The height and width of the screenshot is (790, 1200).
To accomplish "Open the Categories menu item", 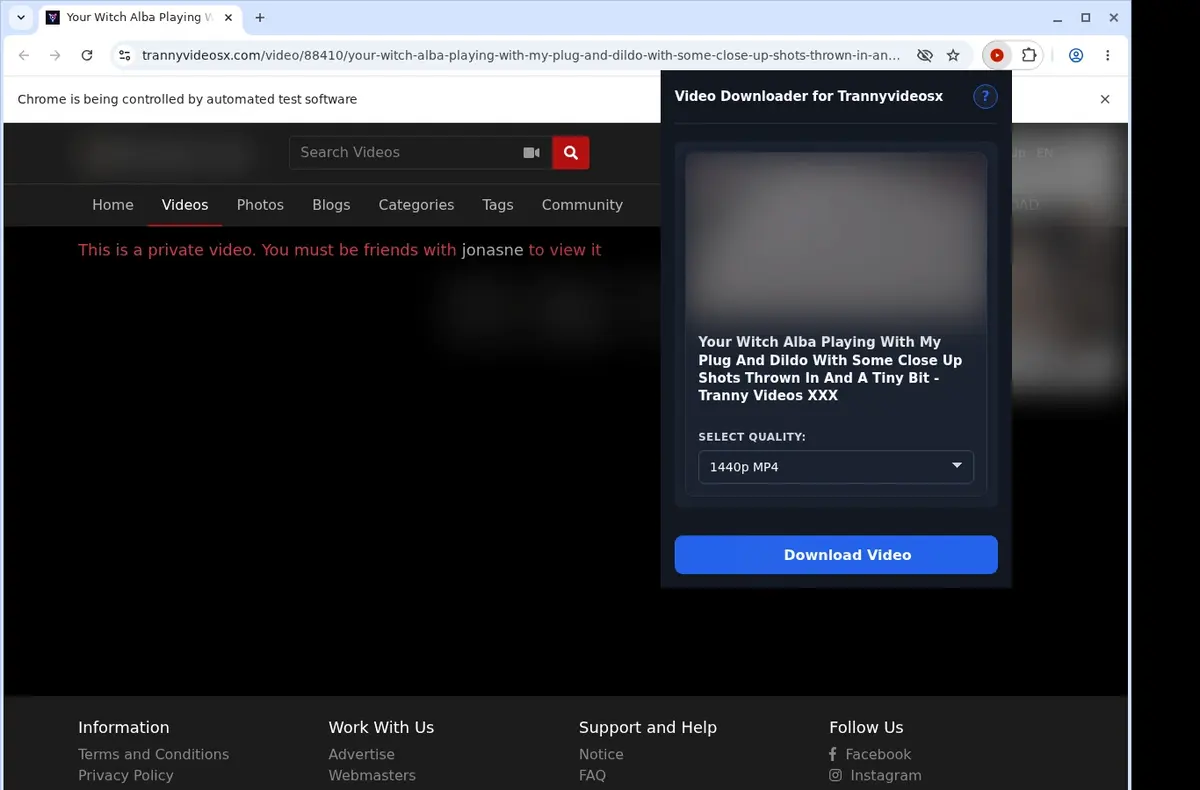I will tap(416, 205).
